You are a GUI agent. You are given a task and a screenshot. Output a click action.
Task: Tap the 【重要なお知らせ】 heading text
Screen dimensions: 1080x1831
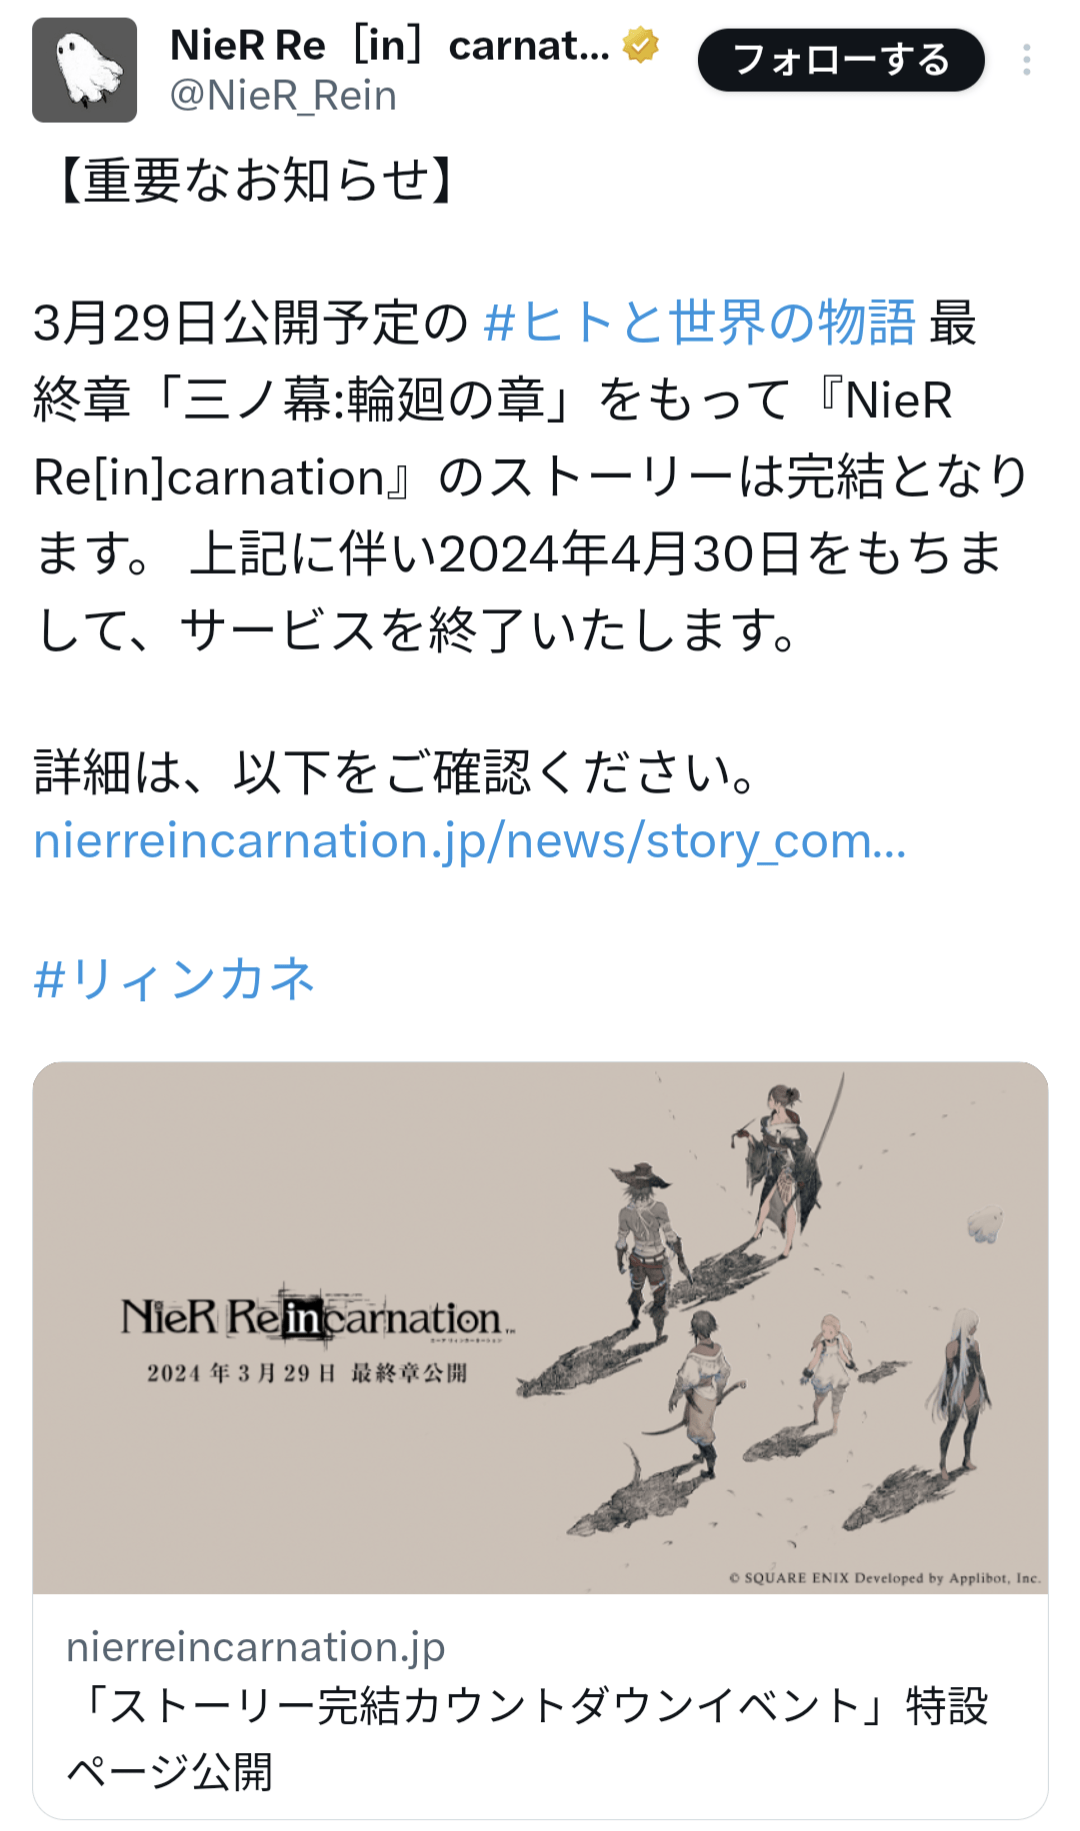click(x=256, y=180)
